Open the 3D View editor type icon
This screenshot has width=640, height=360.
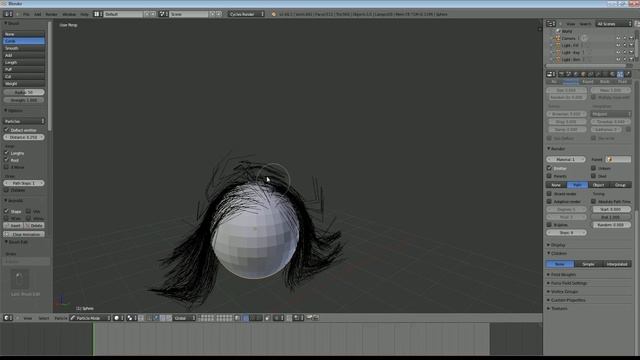pyautogui.click(x=7, y=318)
